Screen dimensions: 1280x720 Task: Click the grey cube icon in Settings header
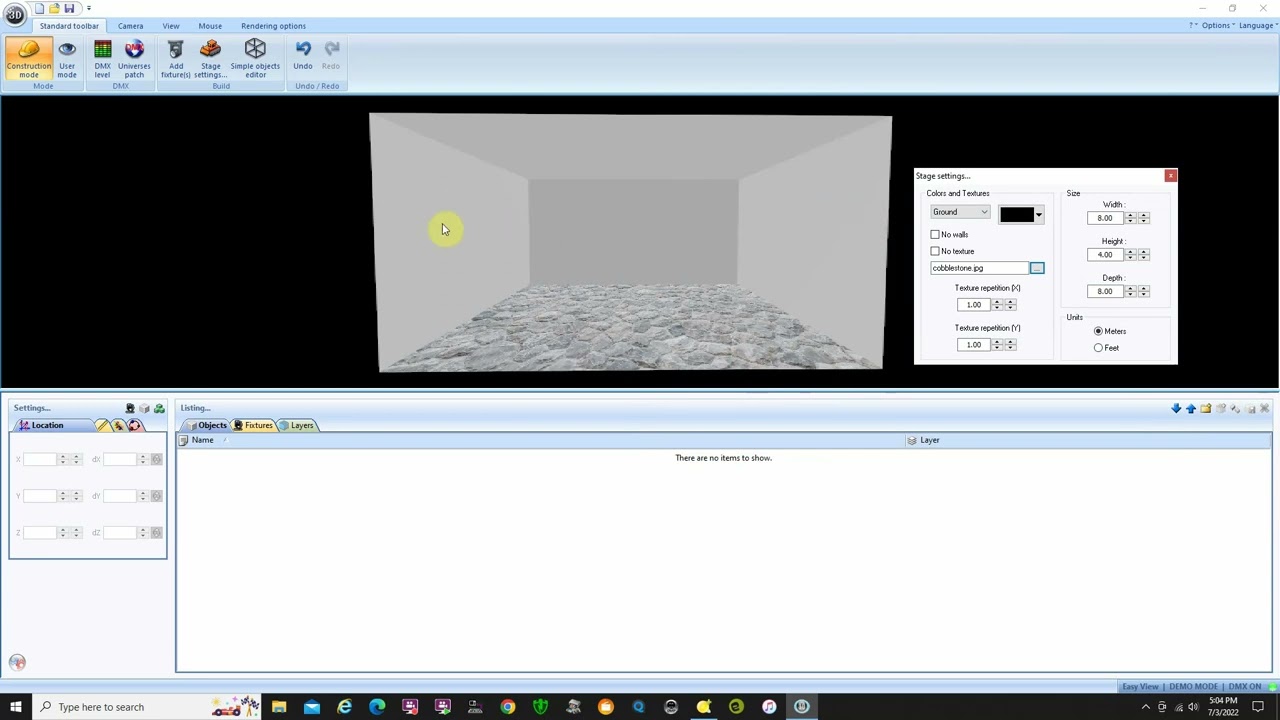144,408
